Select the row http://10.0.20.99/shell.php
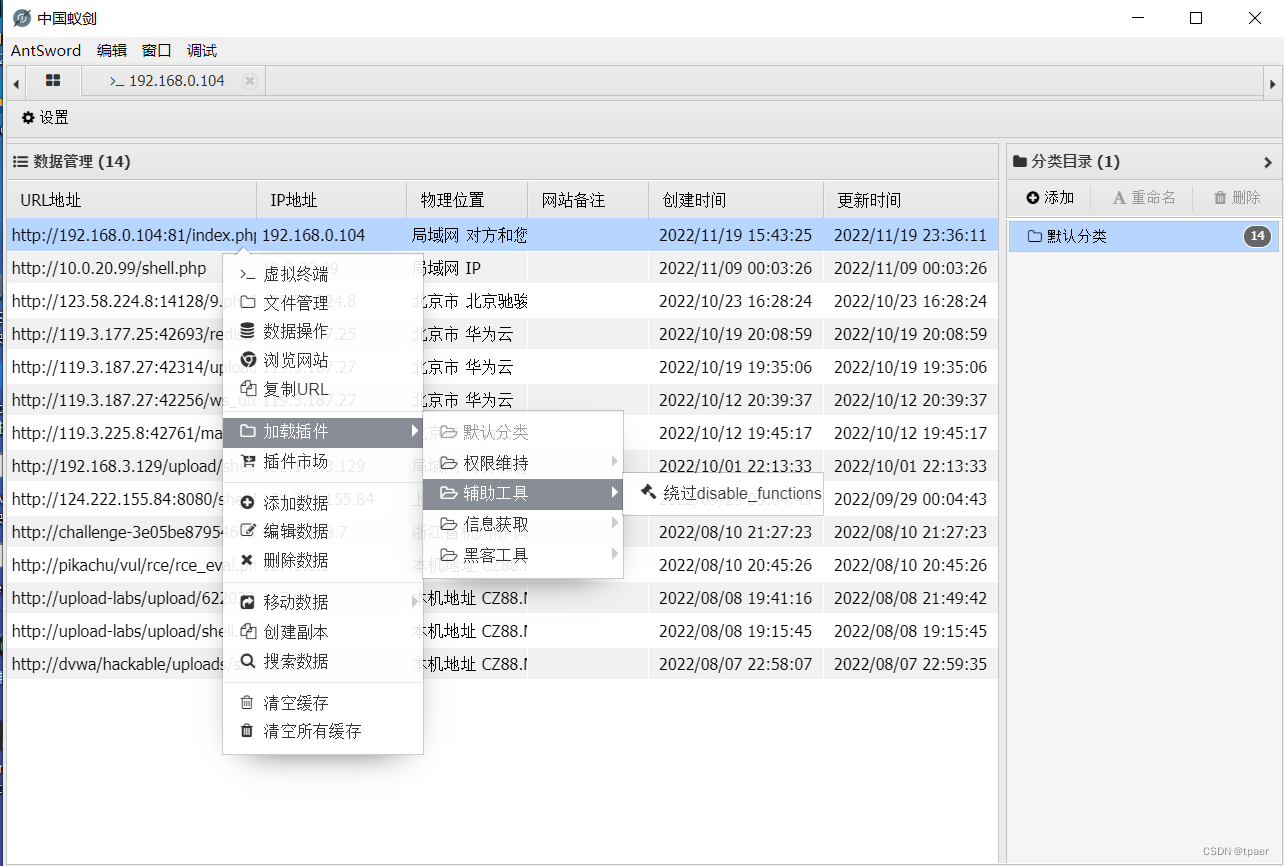The height and width of the screenshot is (866, 1284). 502,268
